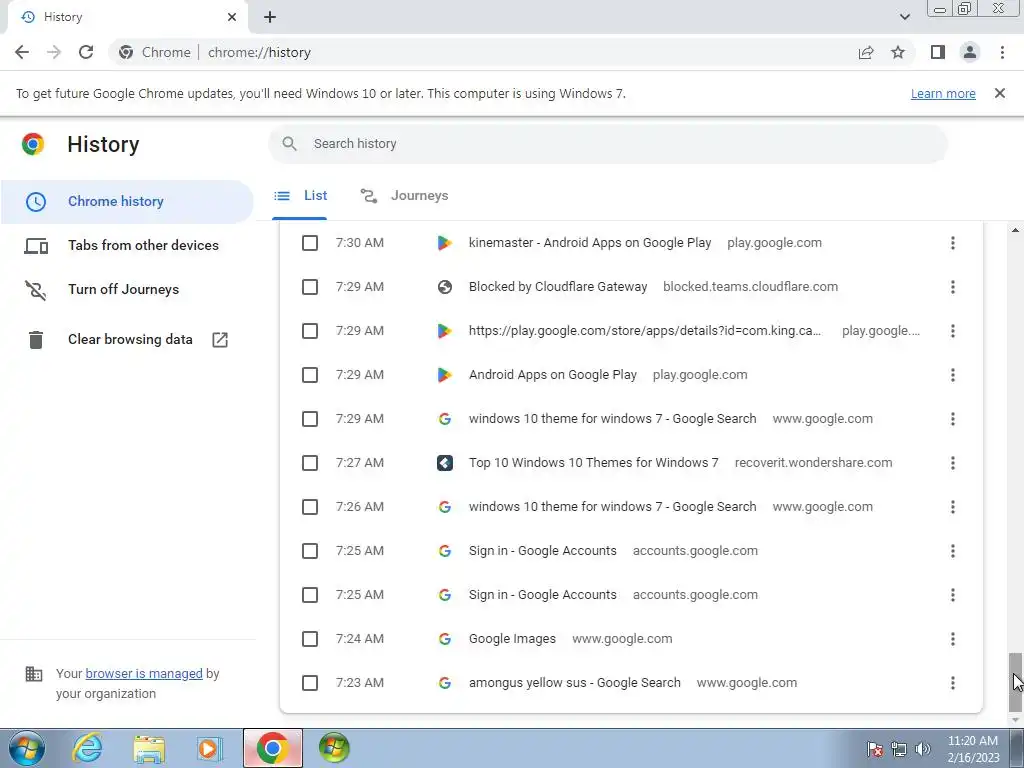This screenshot has width=1024, height=768.
Task: Check the kinemaster Google Play entry
Action: 310,243
